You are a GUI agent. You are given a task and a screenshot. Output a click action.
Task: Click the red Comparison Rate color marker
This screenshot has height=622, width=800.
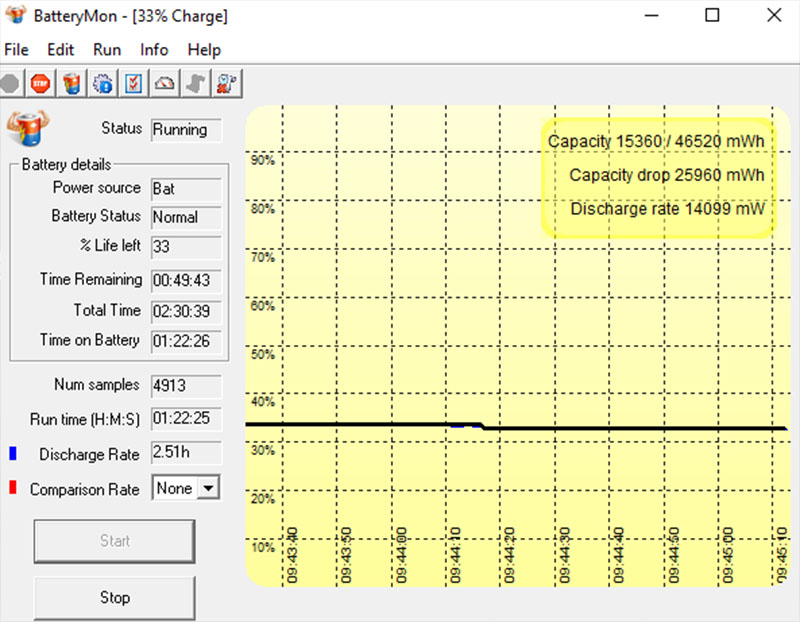[12, 489]
